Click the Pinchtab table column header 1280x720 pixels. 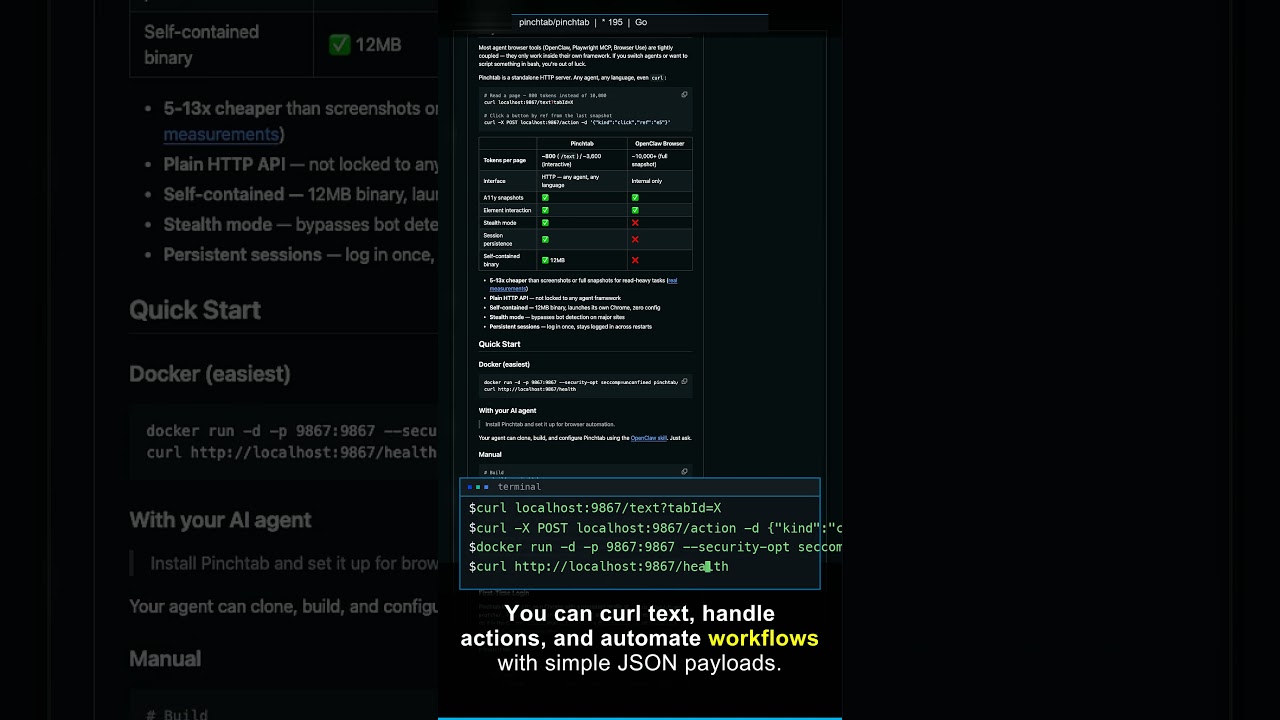coord(582,143)
